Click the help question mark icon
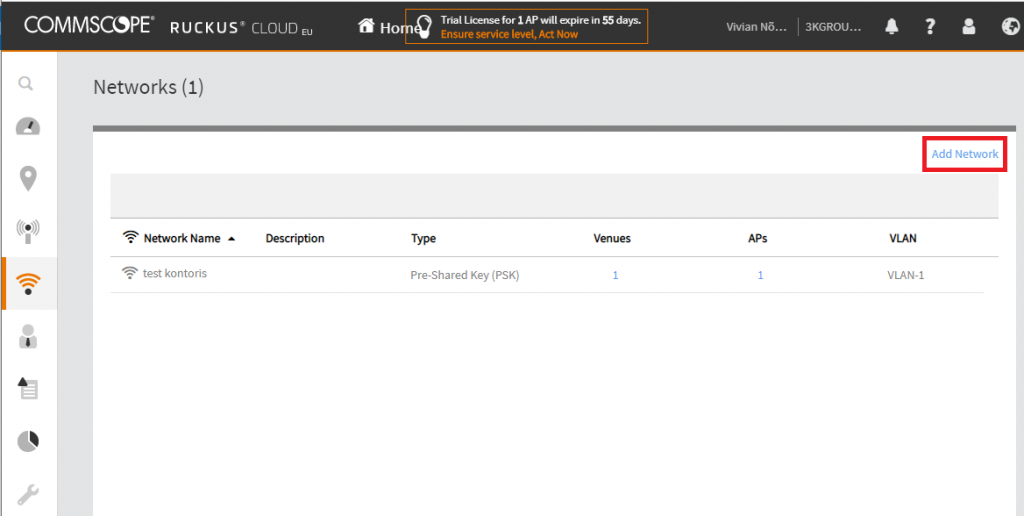1024x516 pixels. point(930,27)
